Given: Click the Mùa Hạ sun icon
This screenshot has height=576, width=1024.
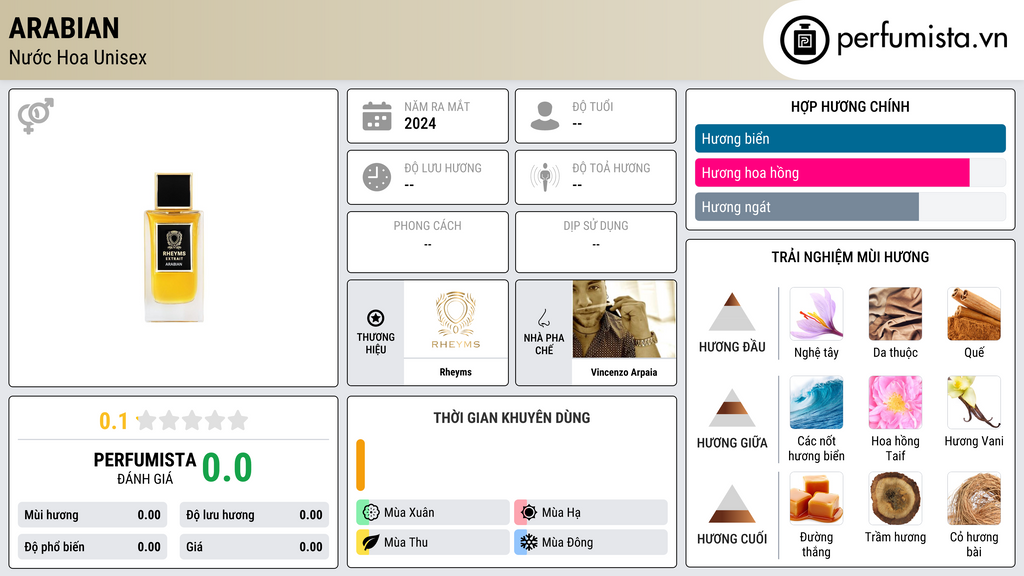Looking at the screenshot, I should 529,513.
